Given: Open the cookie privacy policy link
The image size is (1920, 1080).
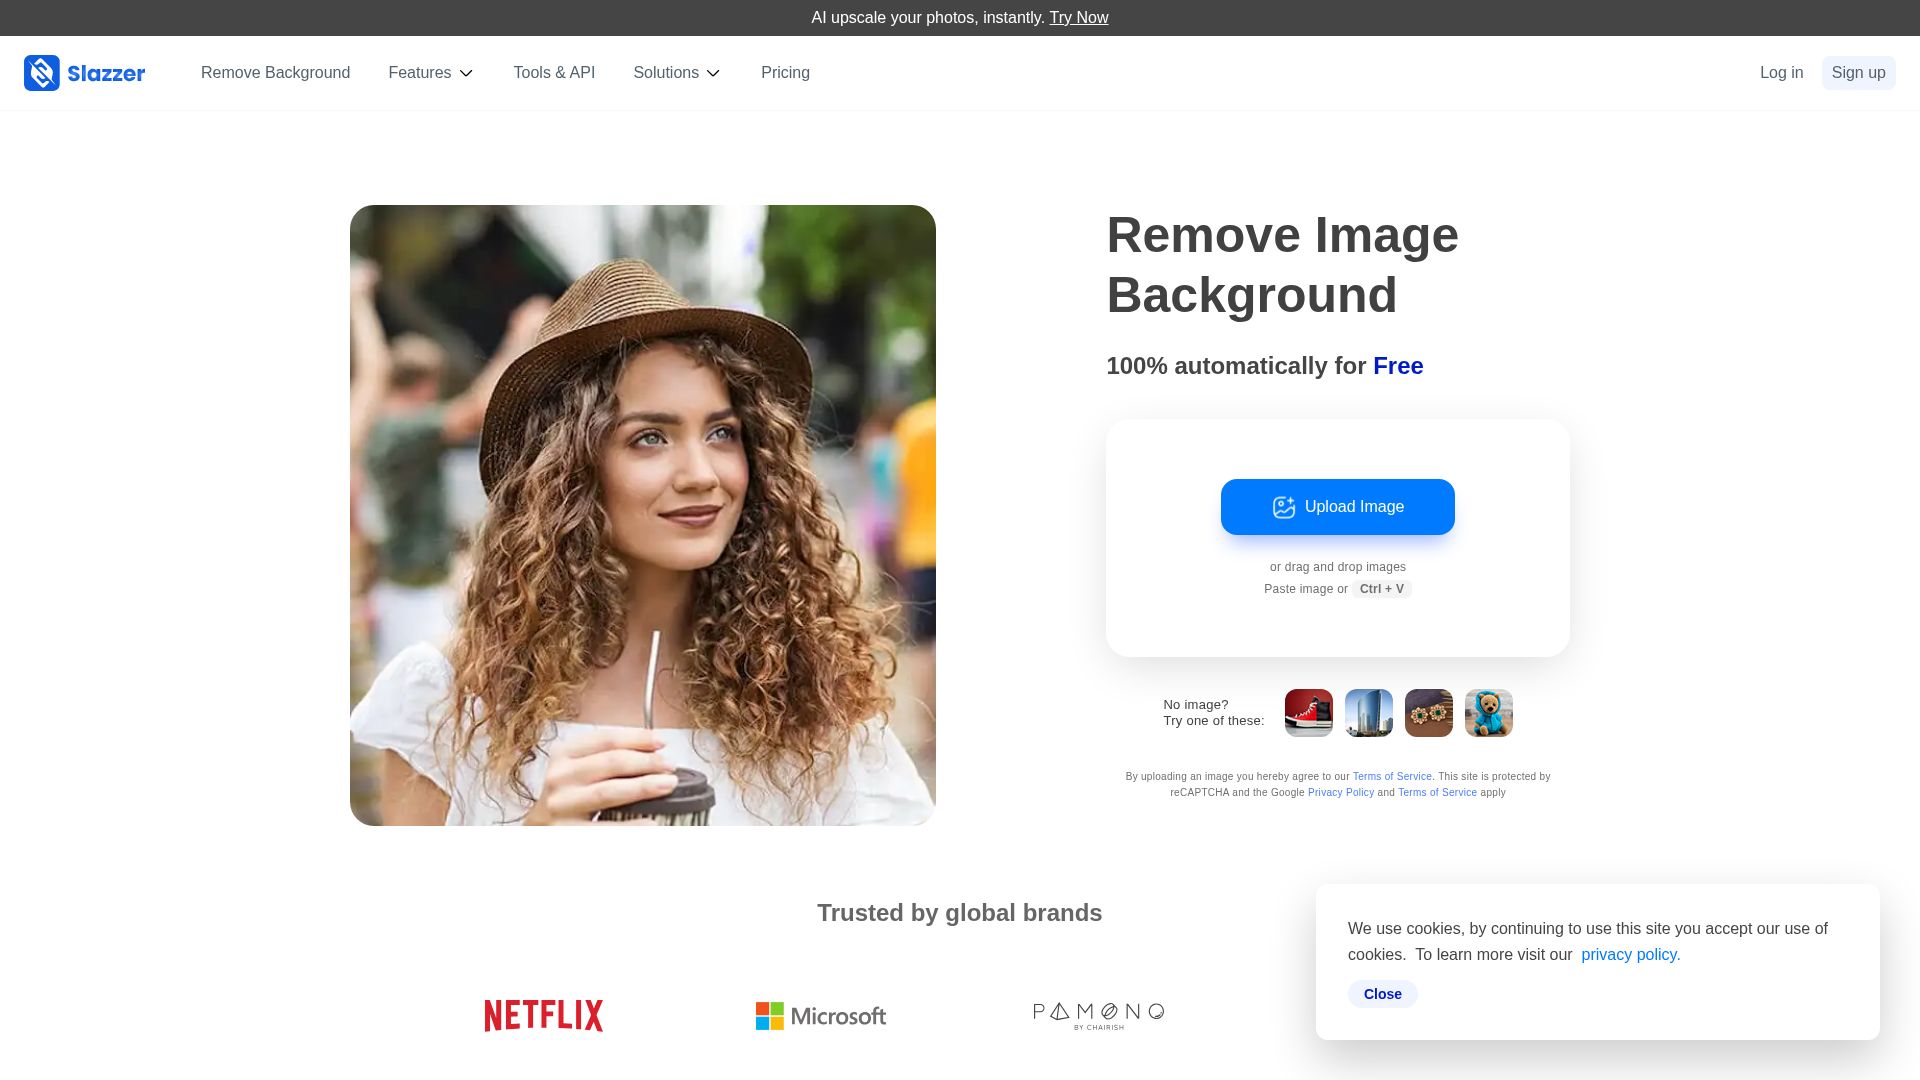Looking at the screenshot, I should point(1630,955).
